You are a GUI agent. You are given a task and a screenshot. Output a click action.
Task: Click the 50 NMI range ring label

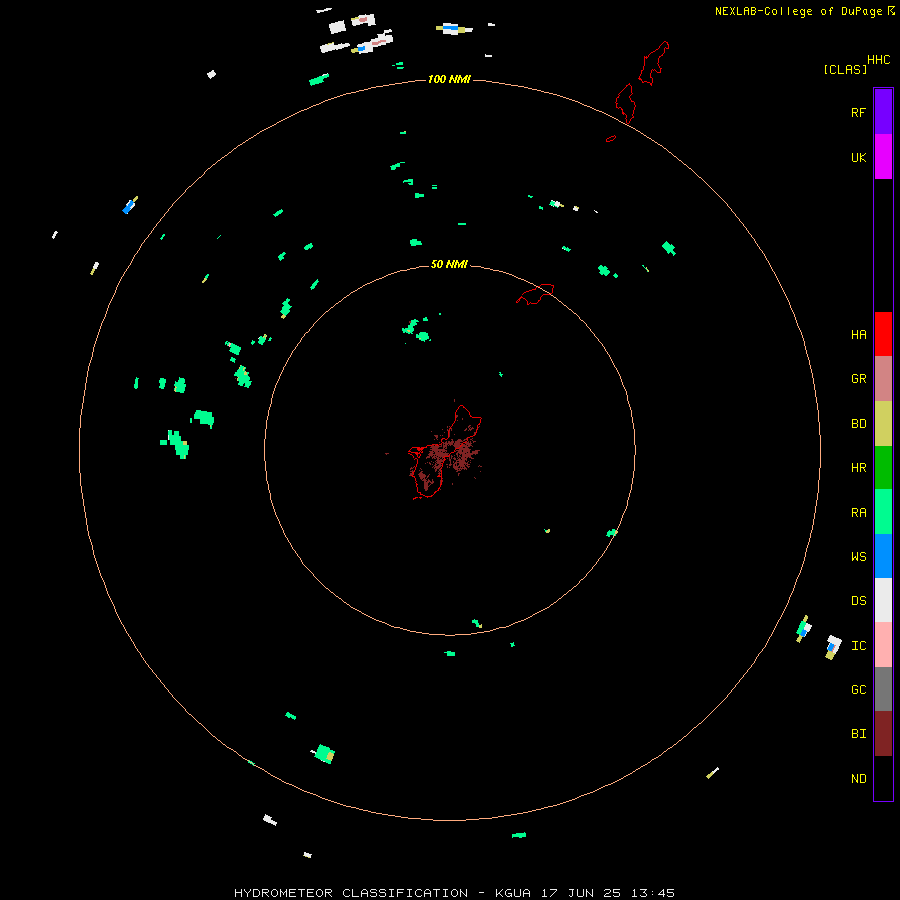tap(449, 264)
